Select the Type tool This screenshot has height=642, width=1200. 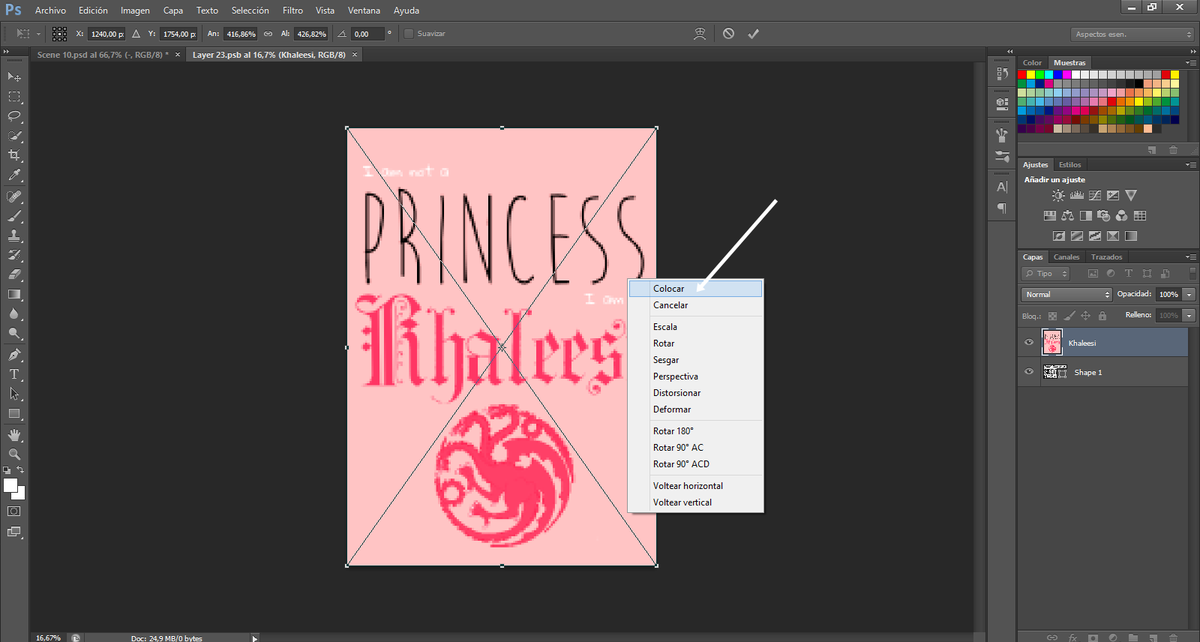14,375
